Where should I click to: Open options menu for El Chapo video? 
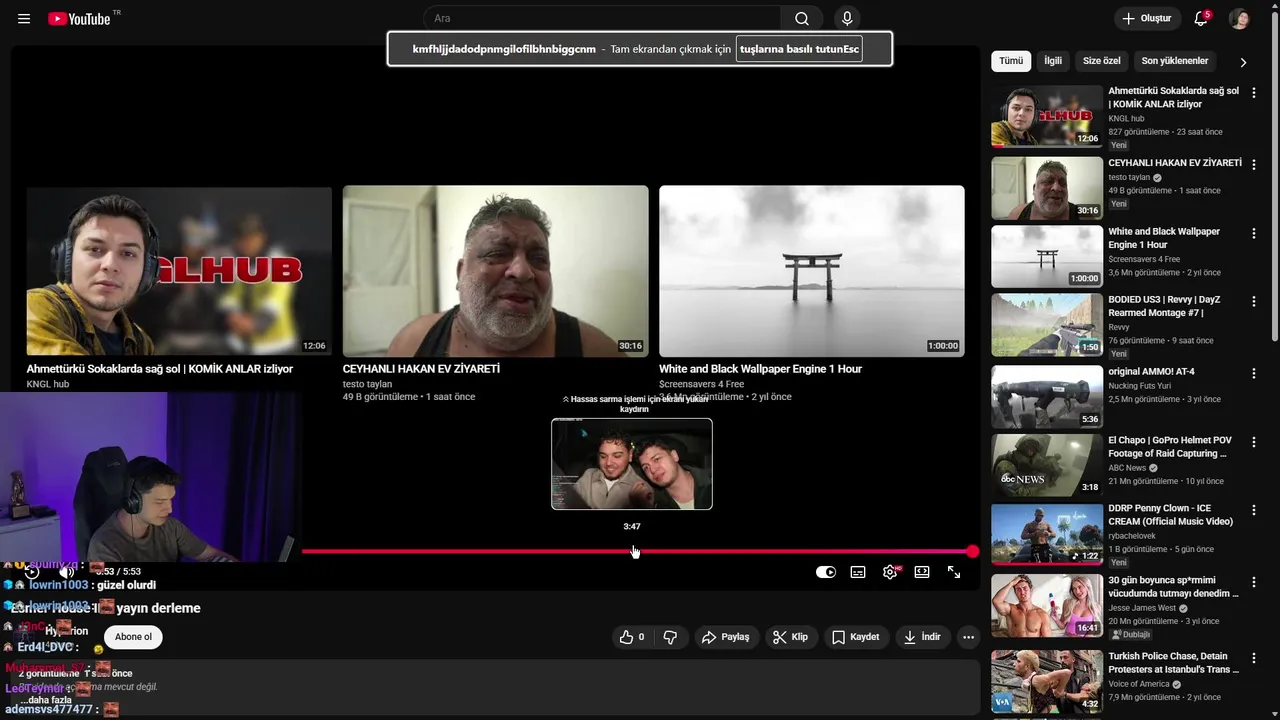point(1254,441)
